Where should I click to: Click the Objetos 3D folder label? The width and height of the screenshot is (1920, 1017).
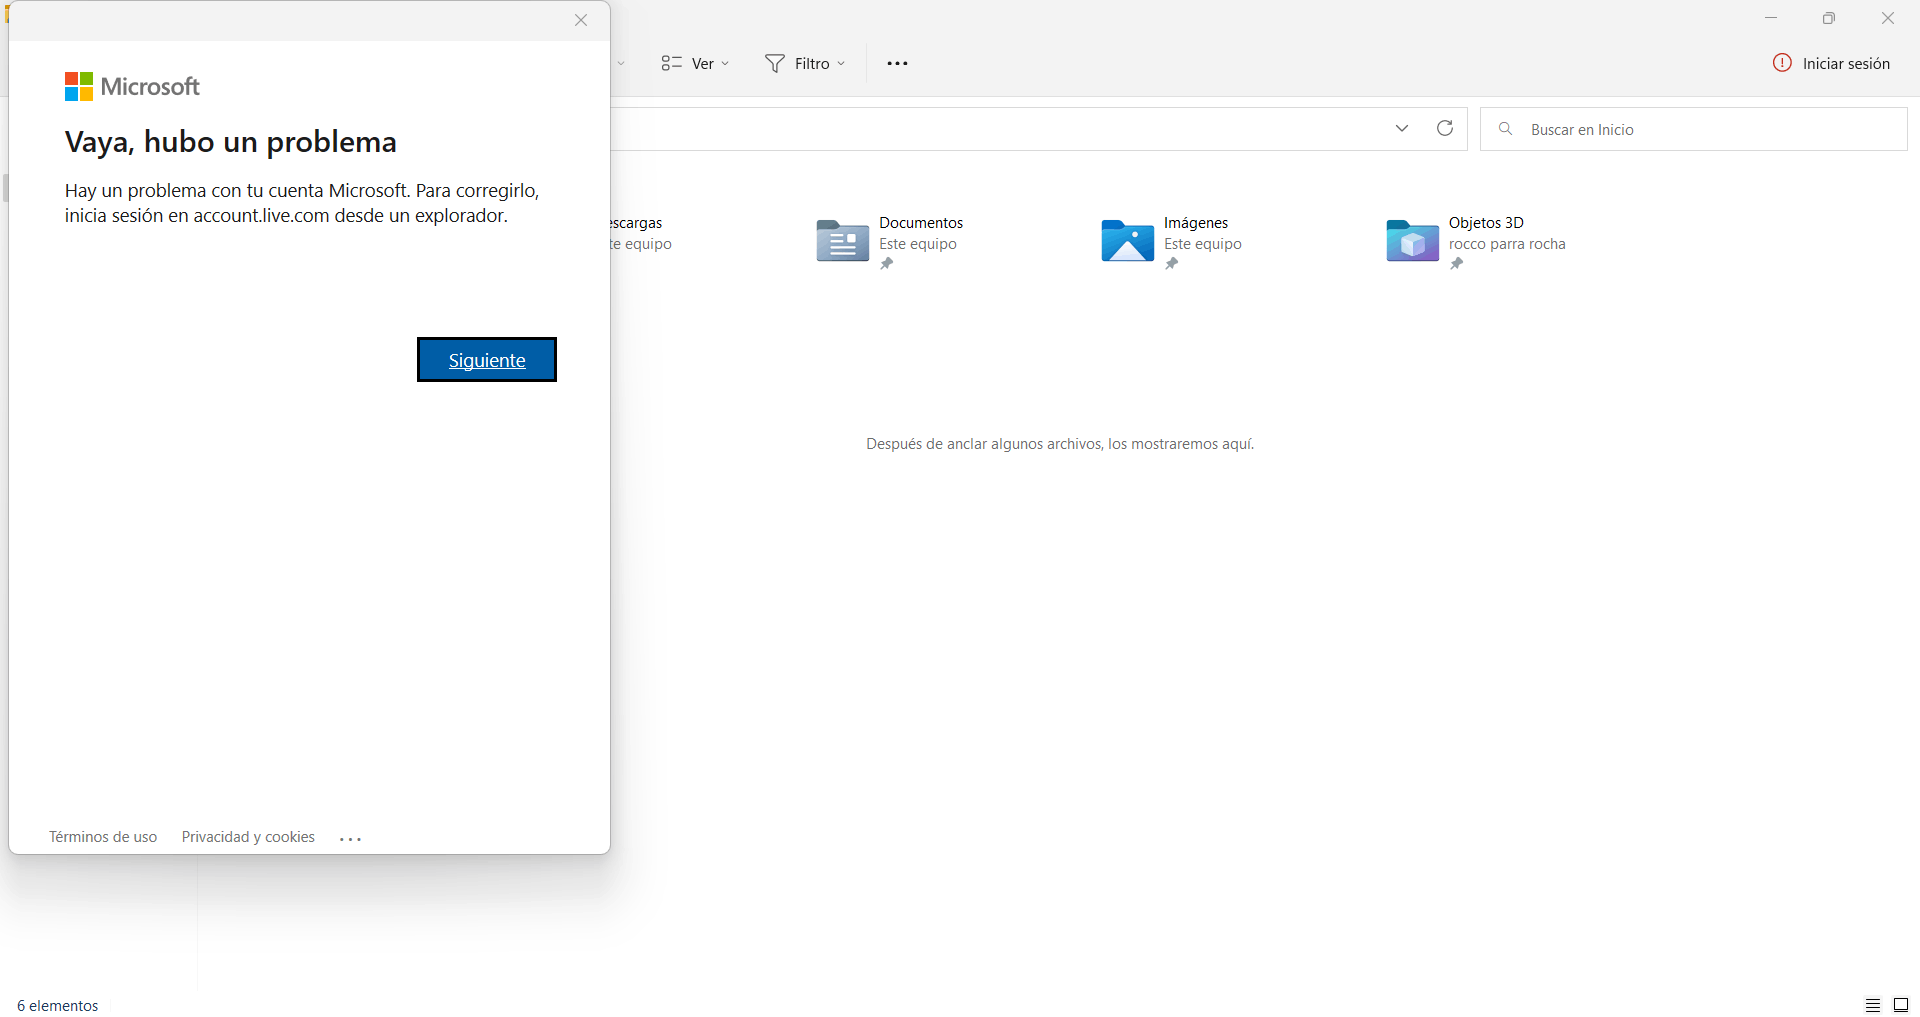click(x=1486, y=223)
